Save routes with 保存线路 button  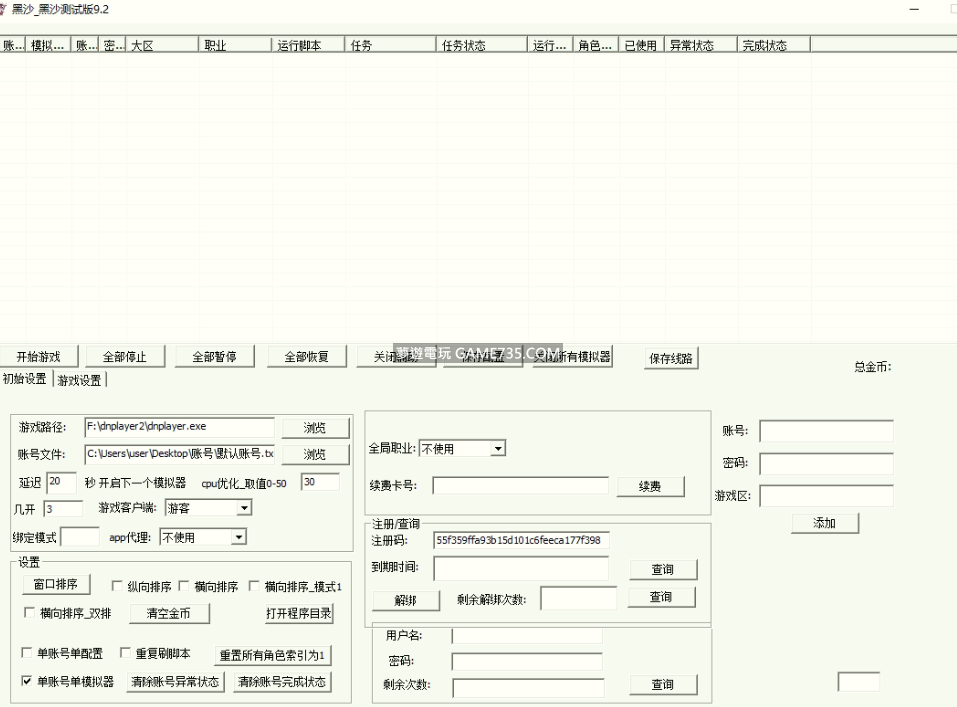click(671, 358)
